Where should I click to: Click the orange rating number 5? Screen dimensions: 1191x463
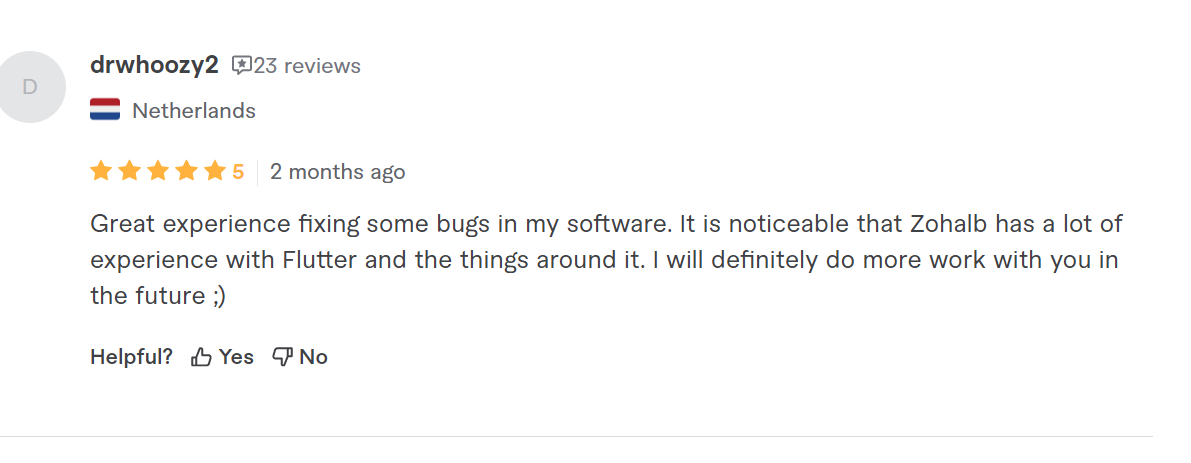click(x=238, y=172)
